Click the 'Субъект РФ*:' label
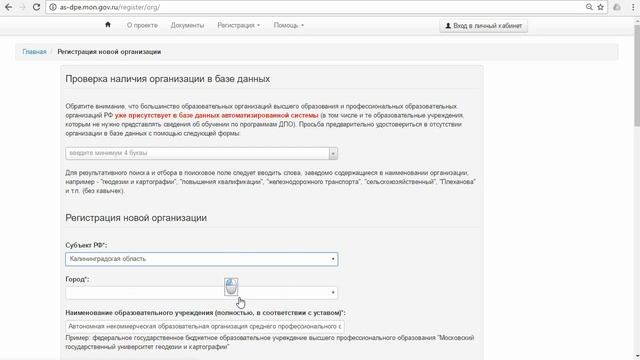Screen dimensions: 640x360 86,245
